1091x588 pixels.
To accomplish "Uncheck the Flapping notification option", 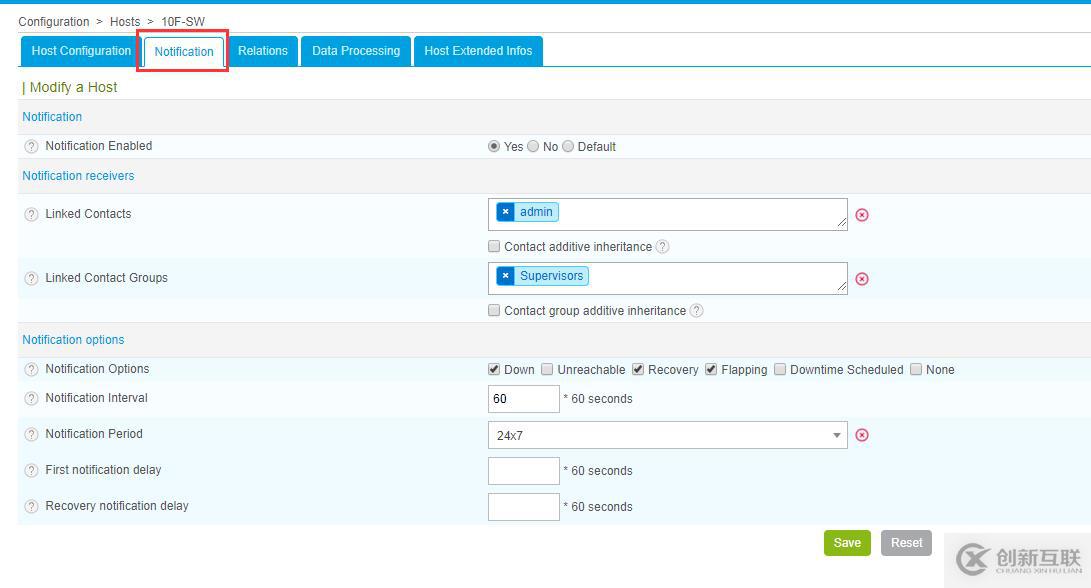I will coord(711,370).
